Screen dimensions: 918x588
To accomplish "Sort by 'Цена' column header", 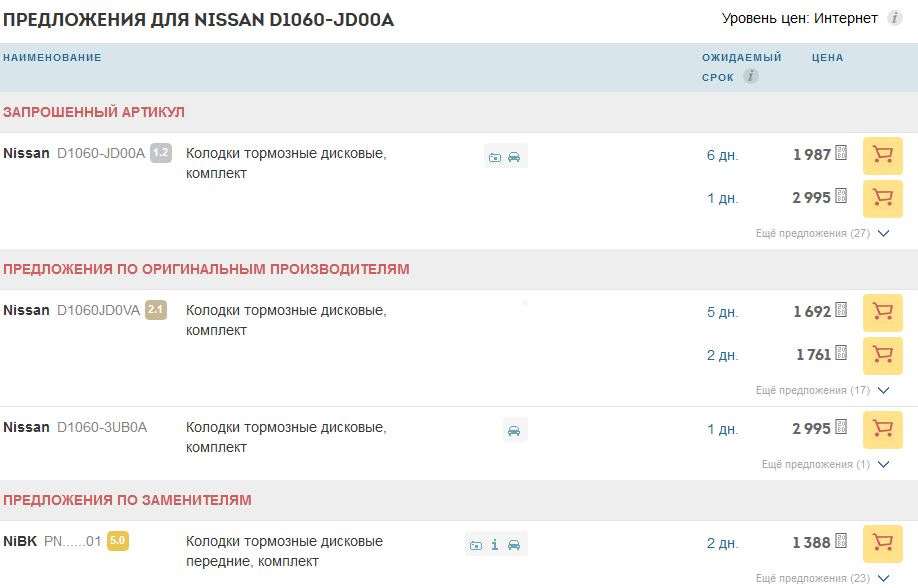I will 827,58.
